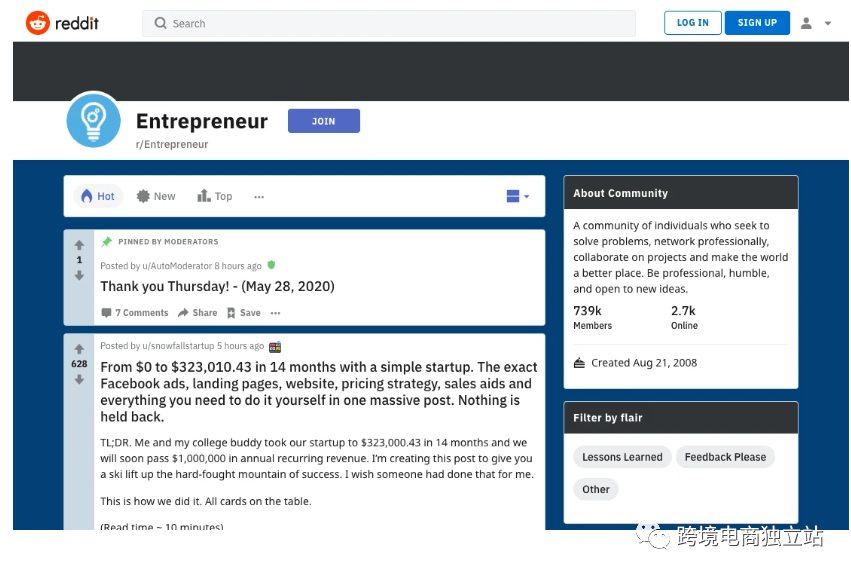Filter by Lessons Learned flair
This screenshot has height=574, width=851.
coord(622,457)
